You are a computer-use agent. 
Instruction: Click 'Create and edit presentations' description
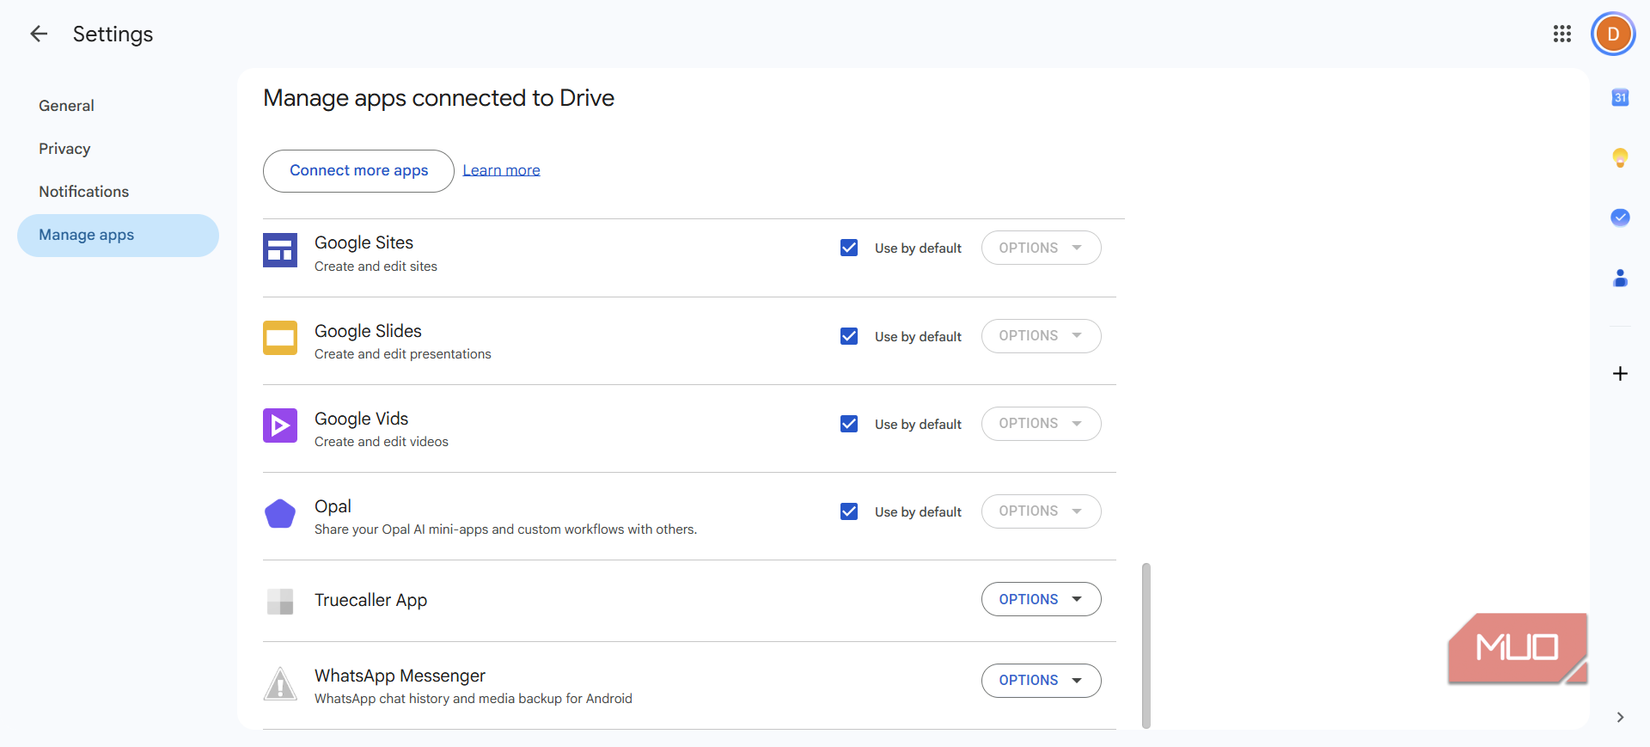click(403, 354)
